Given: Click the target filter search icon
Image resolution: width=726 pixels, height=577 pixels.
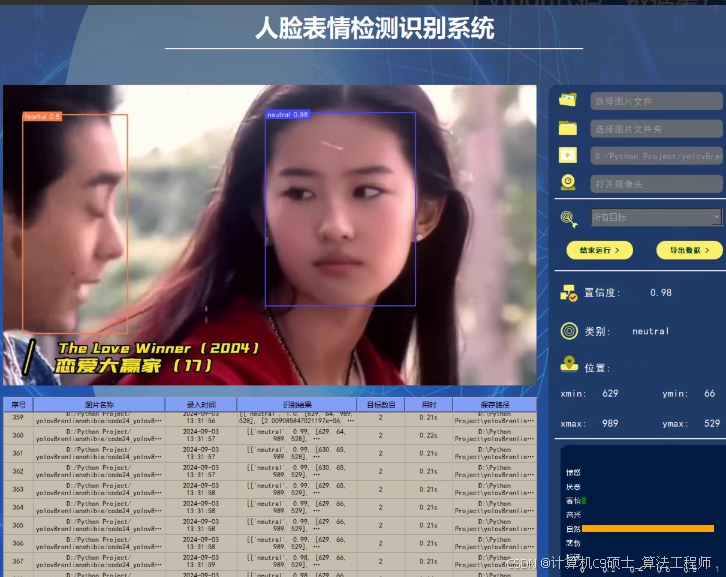Looking at the screenshot, I should [x=569, y=219].
